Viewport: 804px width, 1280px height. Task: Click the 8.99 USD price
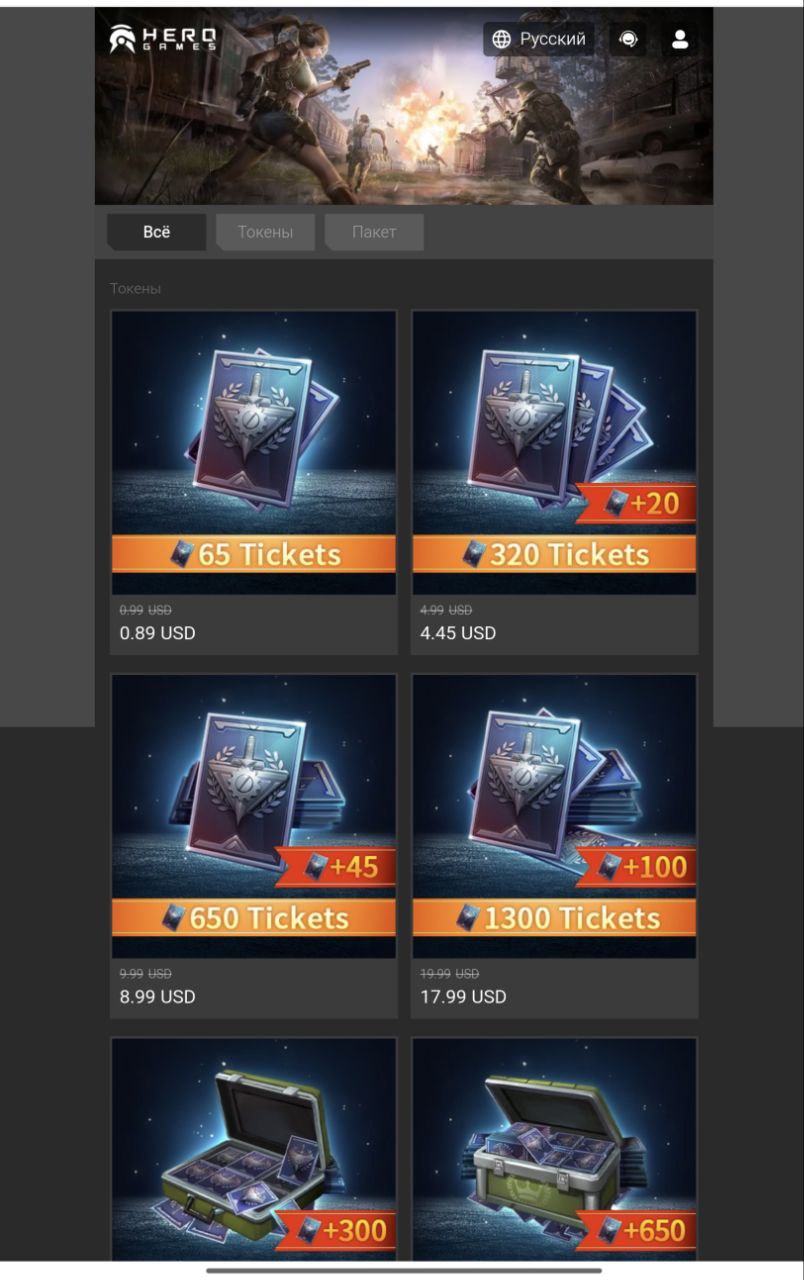[x=157, y=996]
